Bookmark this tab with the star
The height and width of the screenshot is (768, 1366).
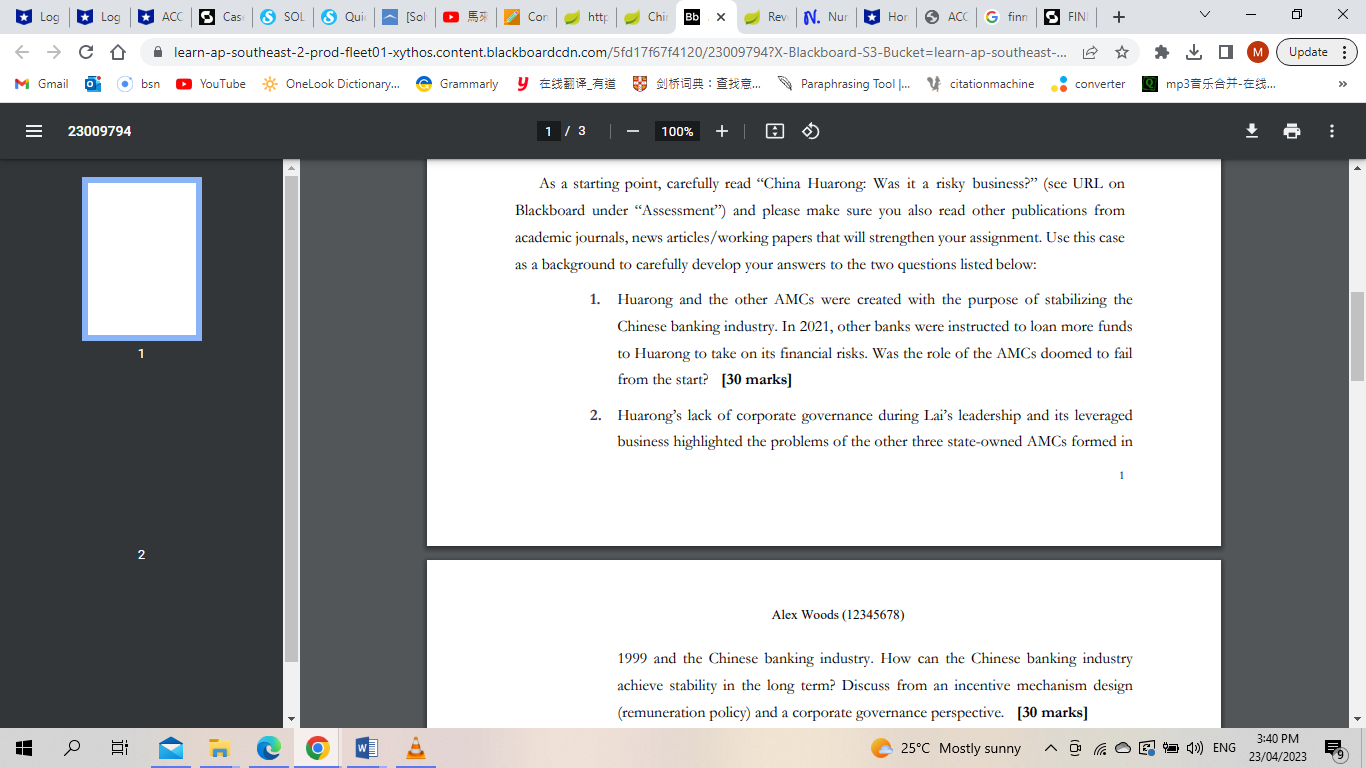pos(1121,52)
